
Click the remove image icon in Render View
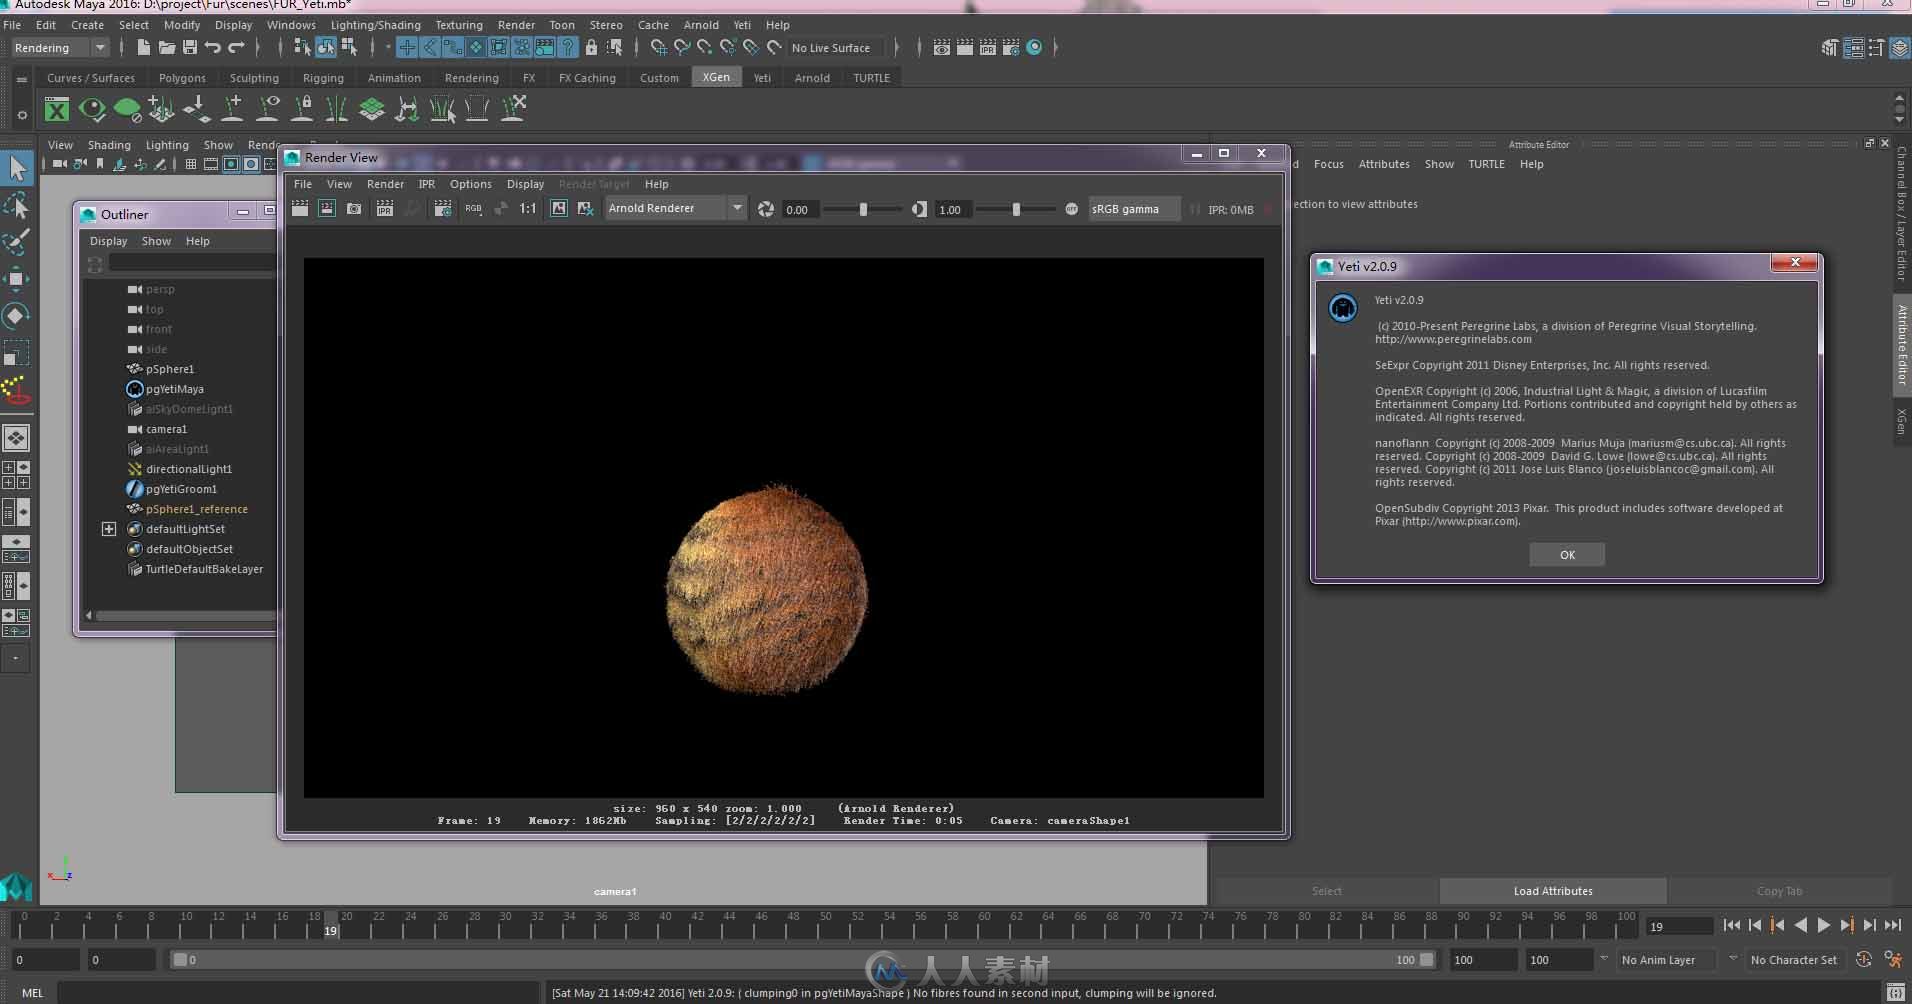click(x=586, y=208)
